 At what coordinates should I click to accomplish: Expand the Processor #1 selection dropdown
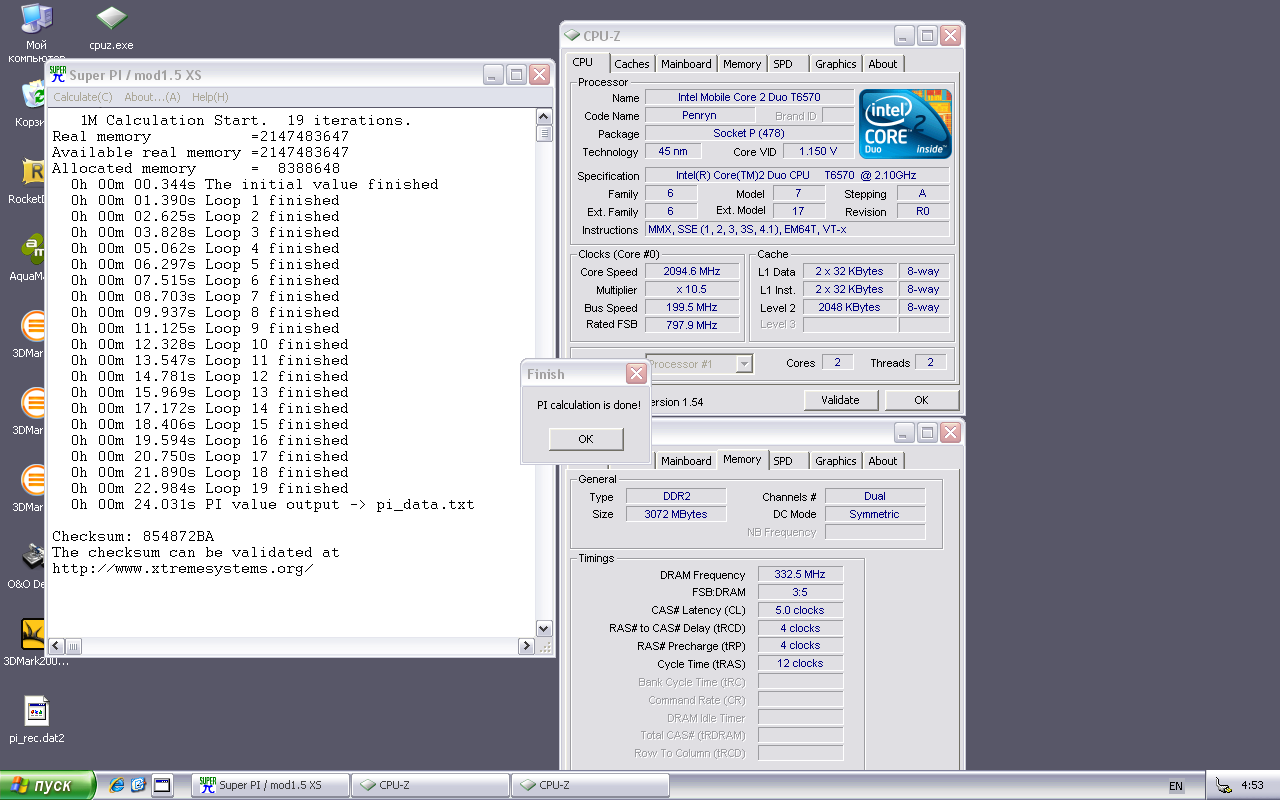(x=743, y=364)
